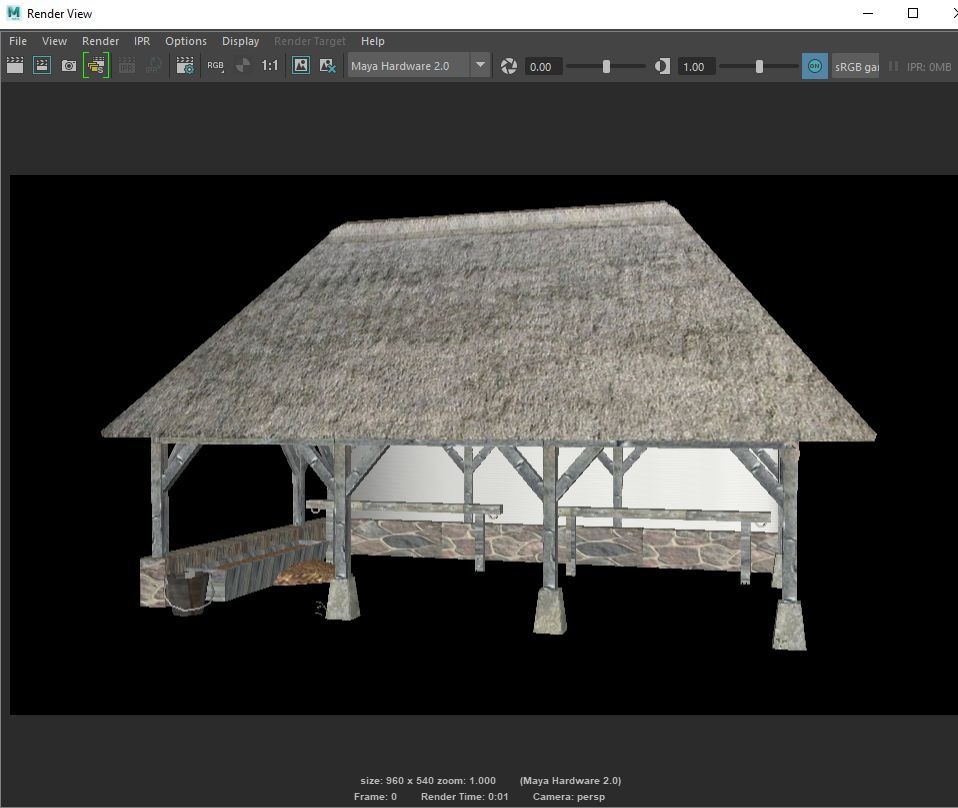
Task: Reset gamma using the half-circle contrast icon
Action: (x=662, y=66)
